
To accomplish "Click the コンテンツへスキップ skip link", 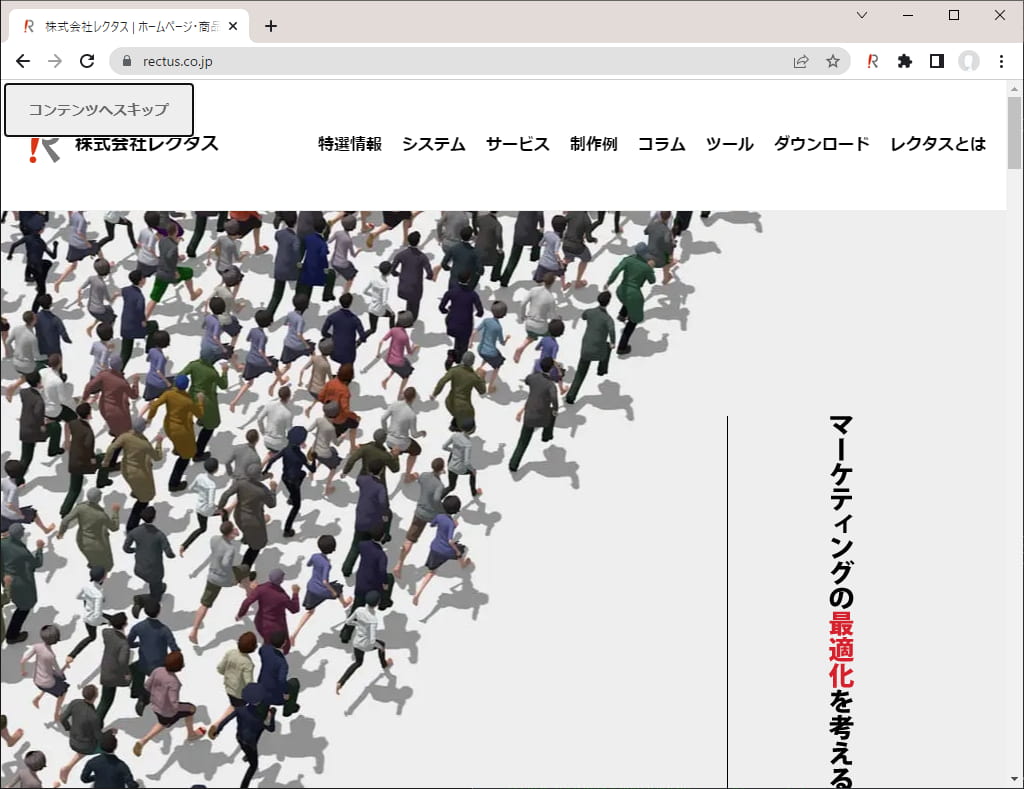I will coord(99,110).
